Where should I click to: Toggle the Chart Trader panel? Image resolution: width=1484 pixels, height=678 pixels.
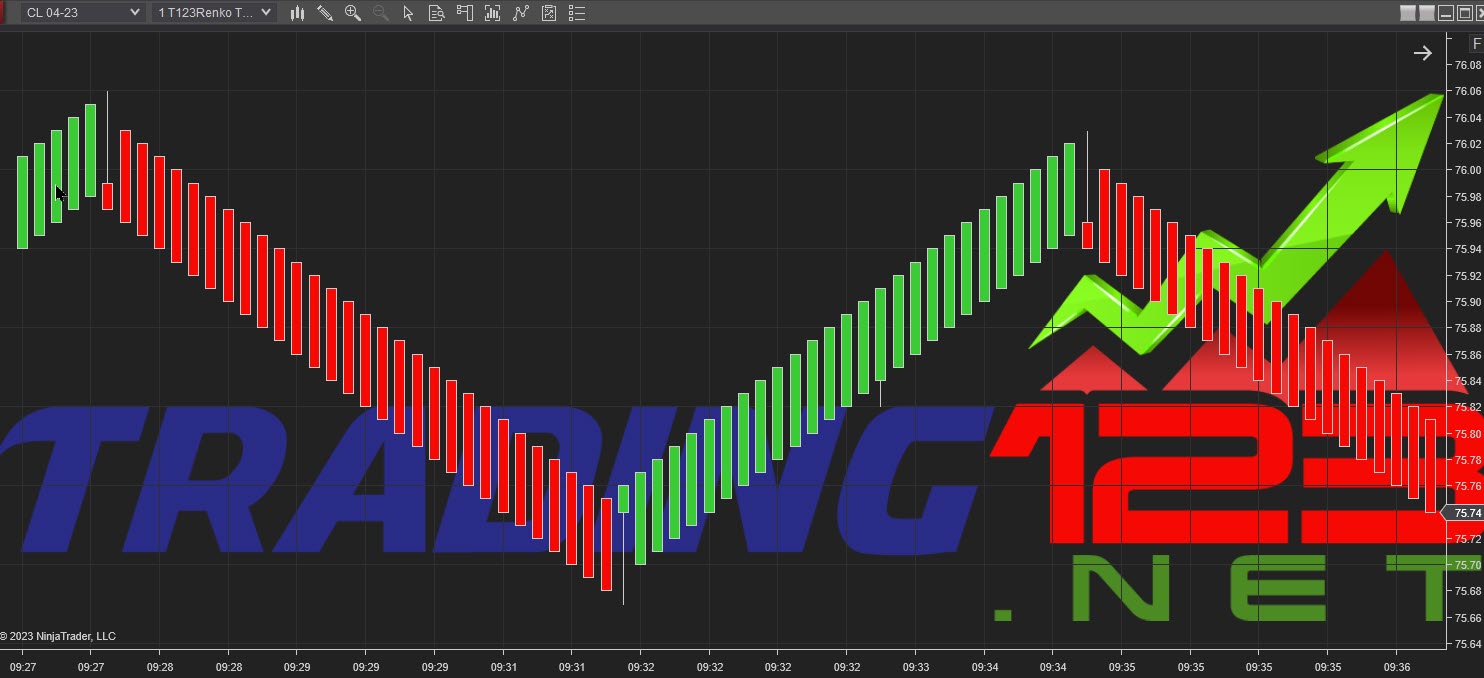(465, 13)
